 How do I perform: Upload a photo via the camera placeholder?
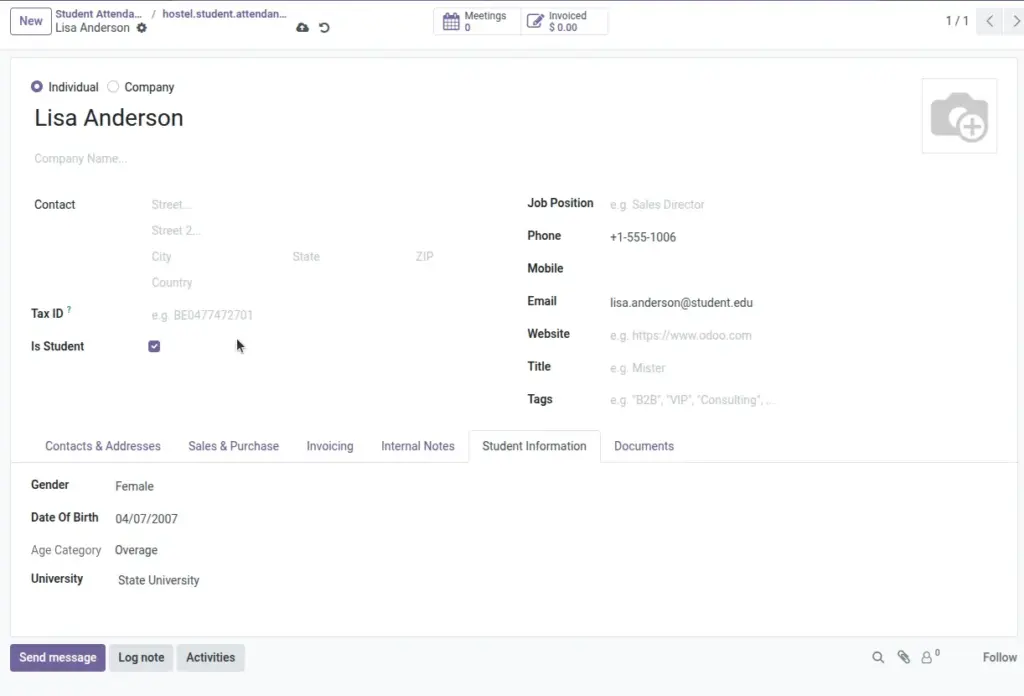pyautogui.click(x=959, y=116)
